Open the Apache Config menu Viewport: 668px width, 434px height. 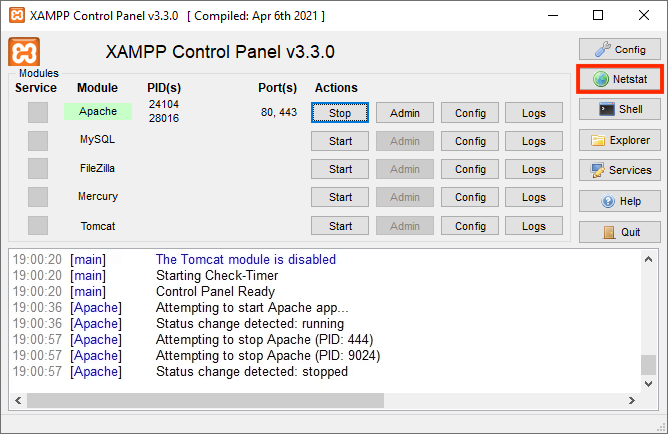(x=470, y=113)
